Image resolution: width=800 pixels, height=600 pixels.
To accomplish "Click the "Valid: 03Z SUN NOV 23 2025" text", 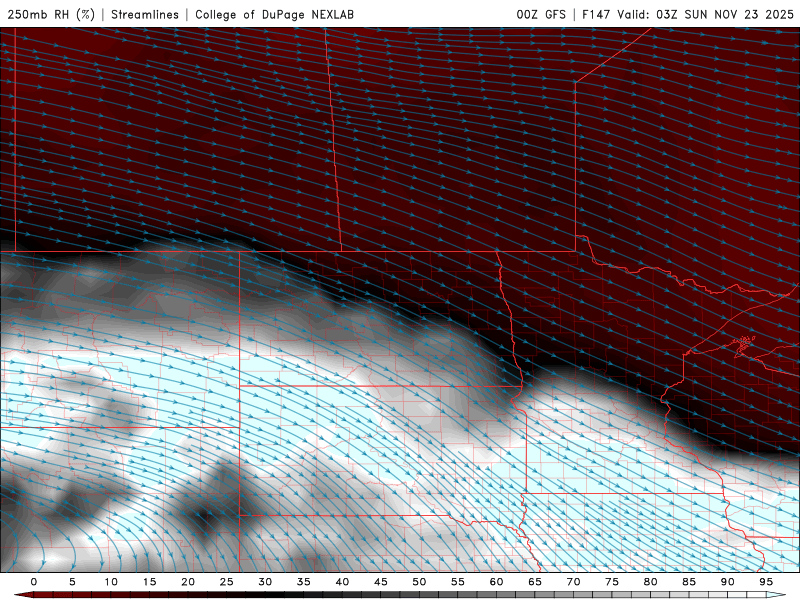I will click(x=706, y=14).
